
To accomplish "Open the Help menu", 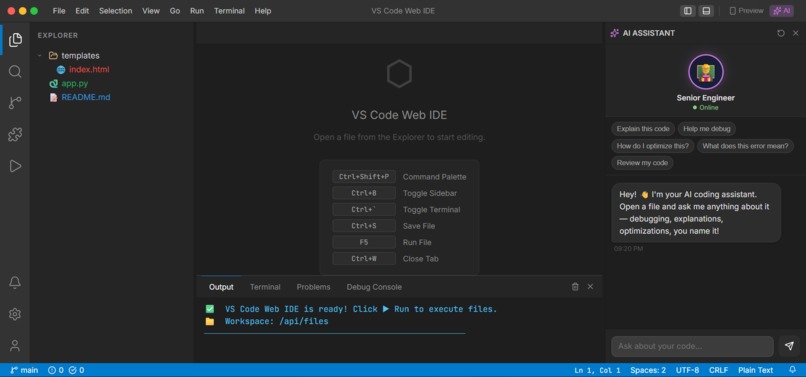I will coord(263,11).
